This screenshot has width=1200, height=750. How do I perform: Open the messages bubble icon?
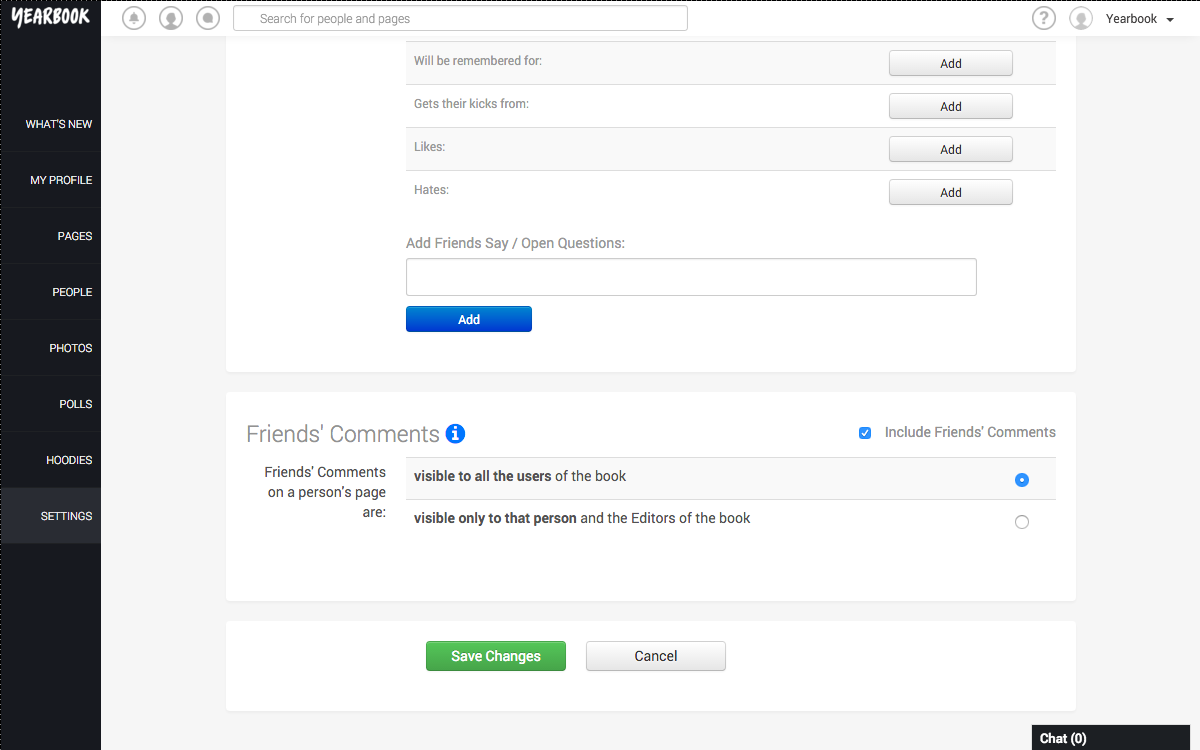[208, 18]
